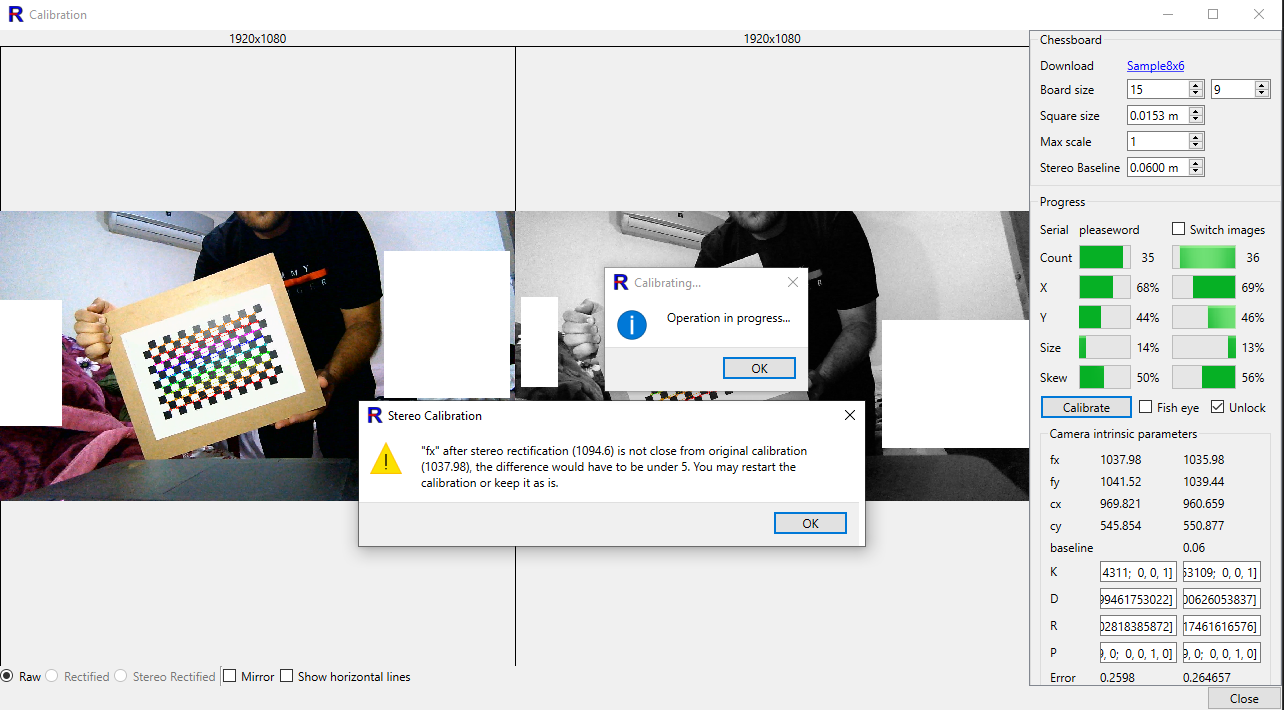Click the Stereo Baseline spinner arrows
This screenshot has width=1284, height=710.
click(1196, 168)
